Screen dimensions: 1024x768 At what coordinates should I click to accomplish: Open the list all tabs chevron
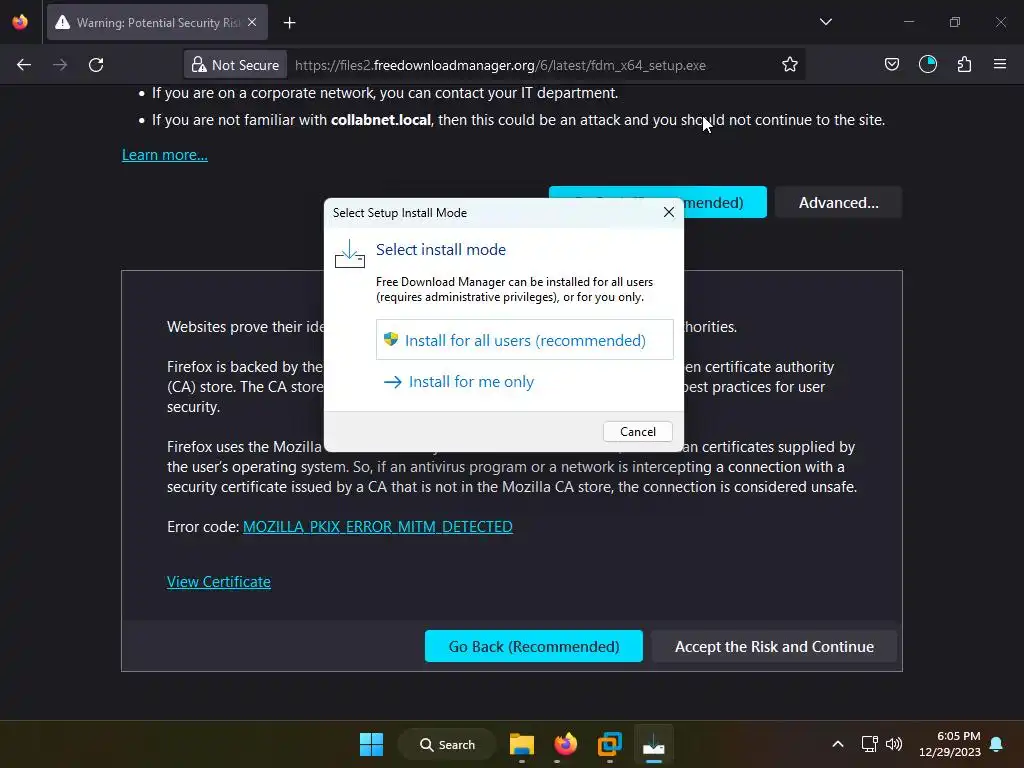point(825,22)
